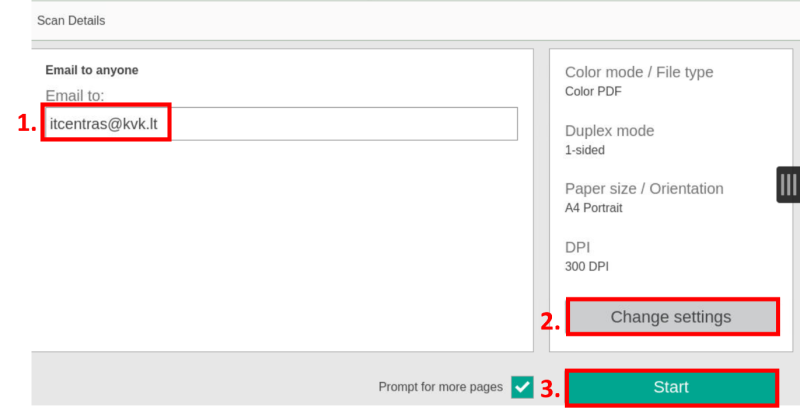Click the red step number 2 marker
This screenshot has height=420, width=800.
pyautogui.click(x=549, y=322)
